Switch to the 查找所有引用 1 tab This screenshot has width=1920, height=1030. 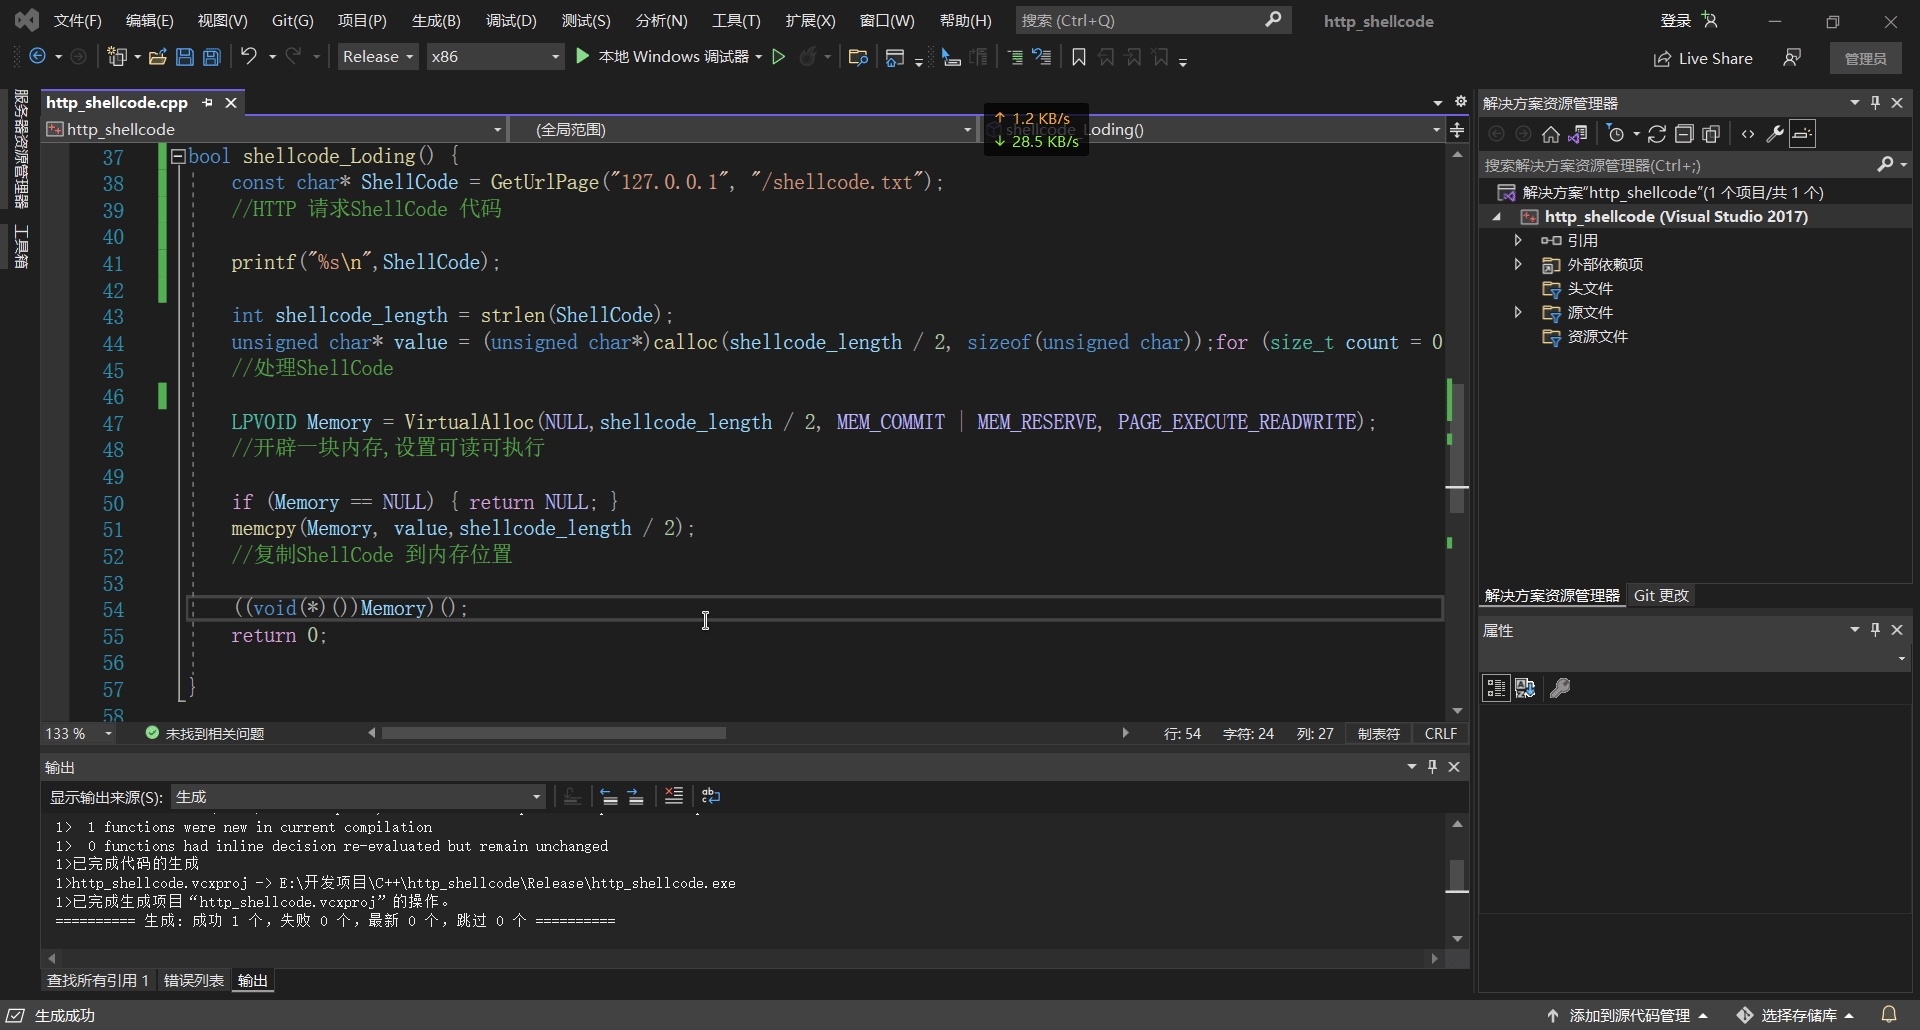click(98, 981)
